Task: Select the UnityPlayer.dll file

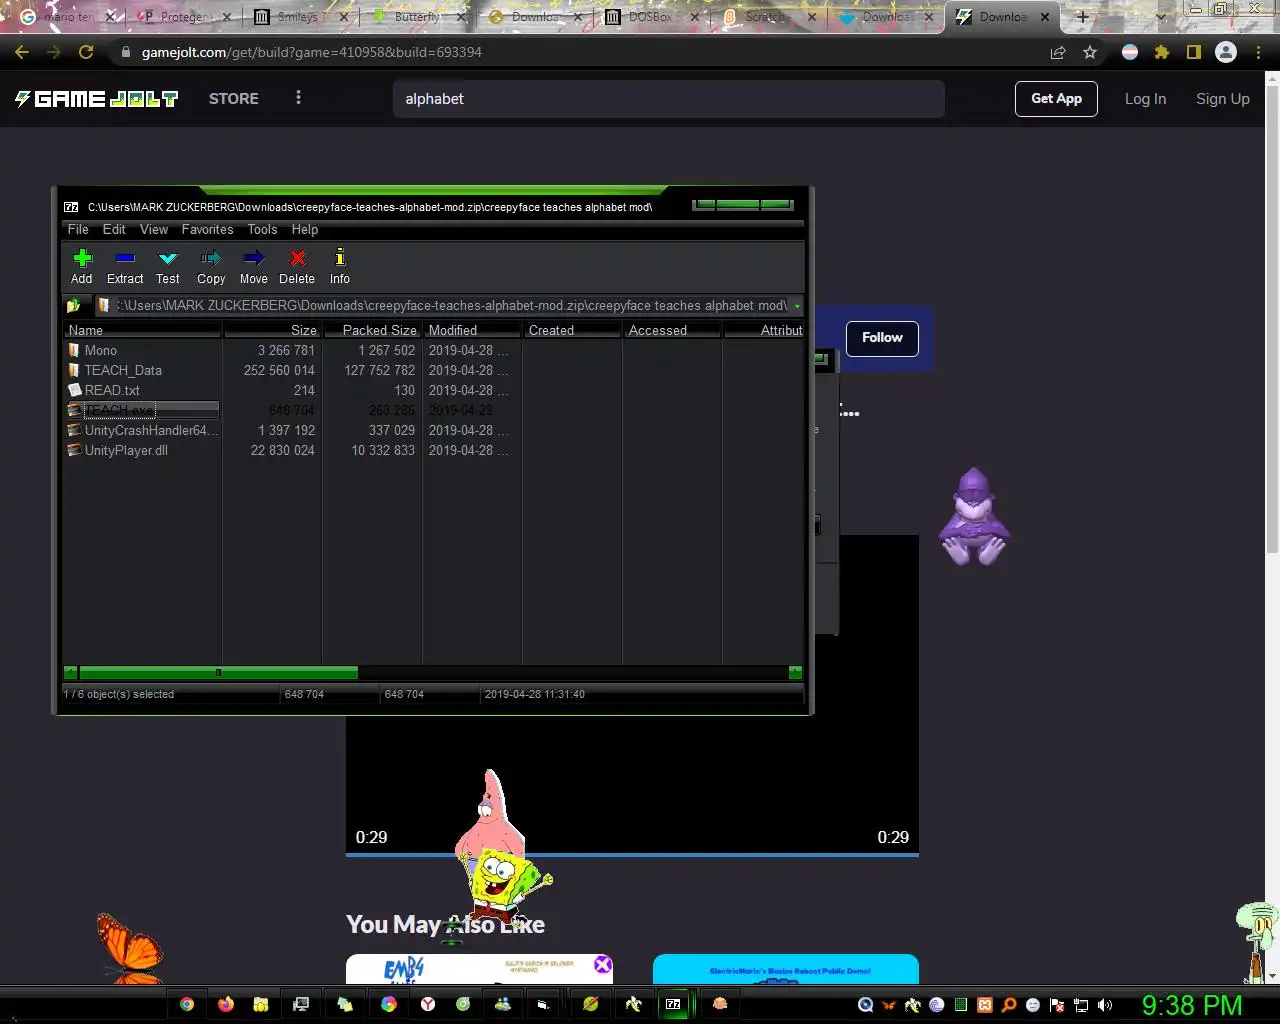Action: tap(125, 450)
